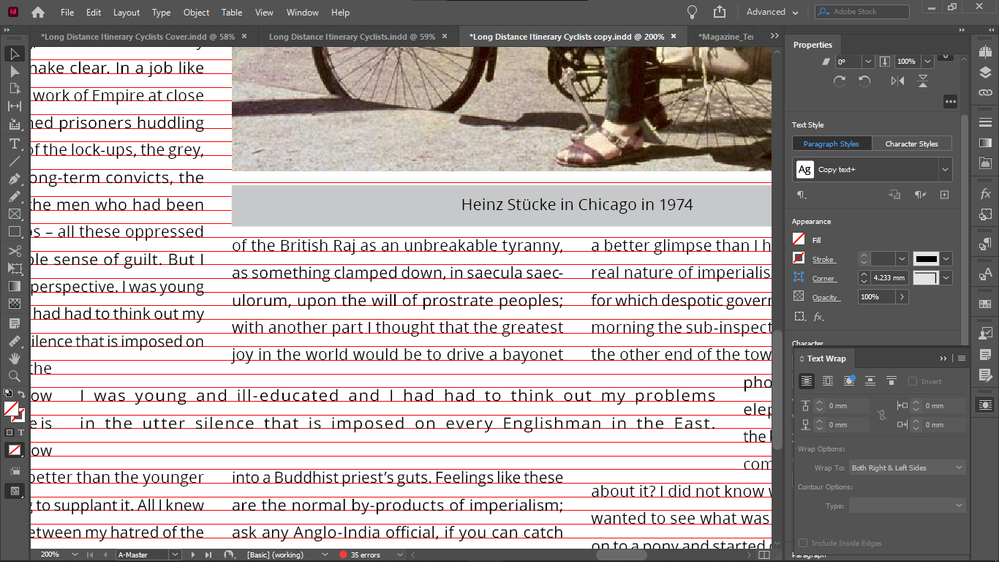The image size is (999, 562).
Task: Select the Hand tool
Action: click(x=14, y=359)
